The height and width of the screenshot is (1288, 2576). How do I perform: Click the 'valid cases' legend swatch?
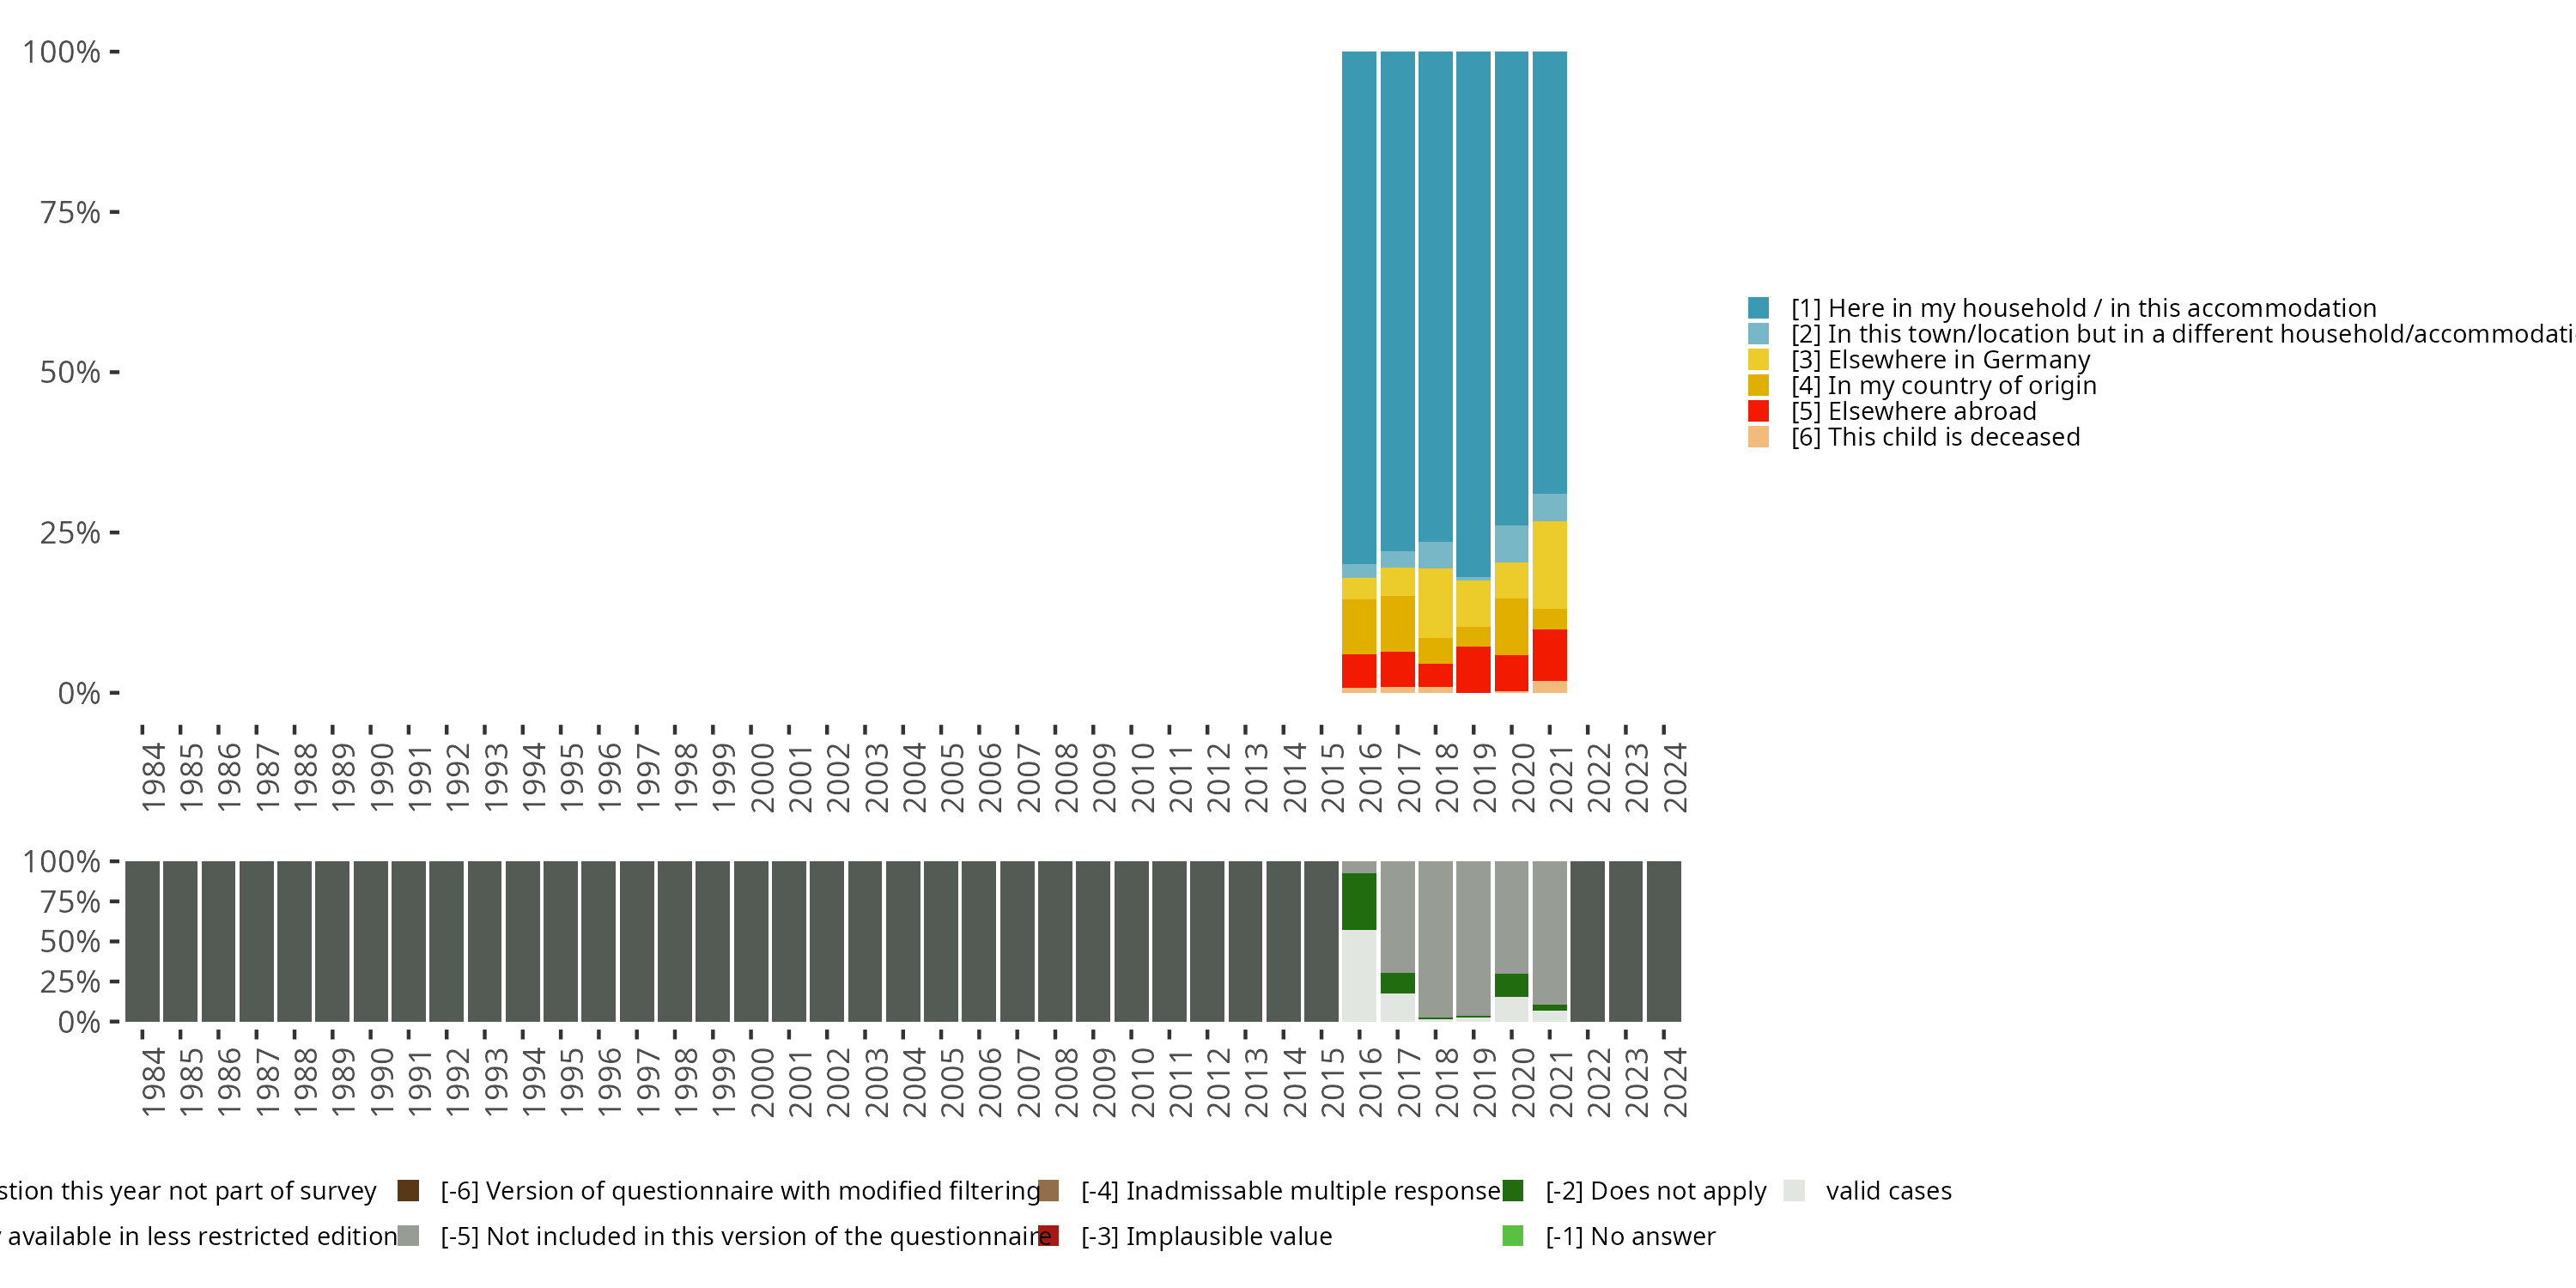[x=1794, y=1190]
